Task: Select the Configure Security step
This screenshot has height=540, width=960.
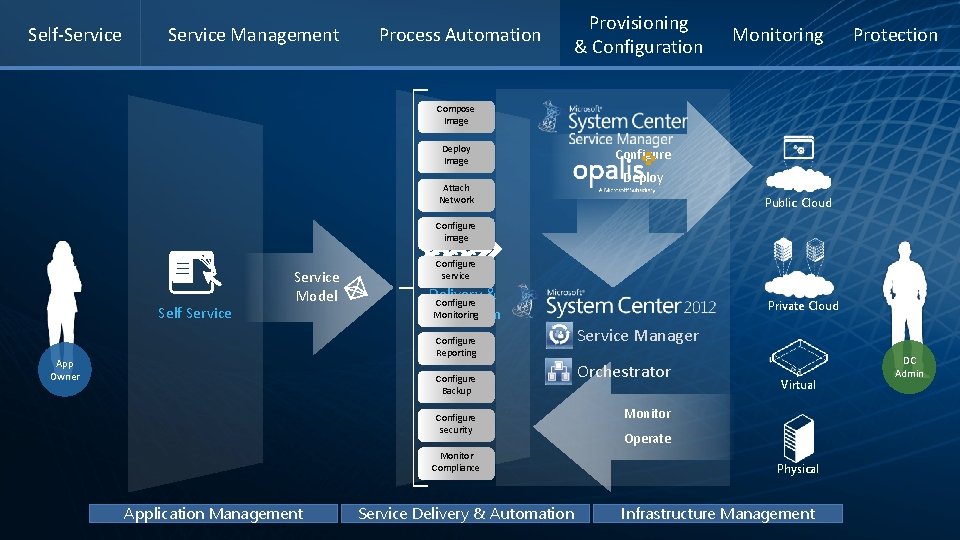Action: point(456,424)
